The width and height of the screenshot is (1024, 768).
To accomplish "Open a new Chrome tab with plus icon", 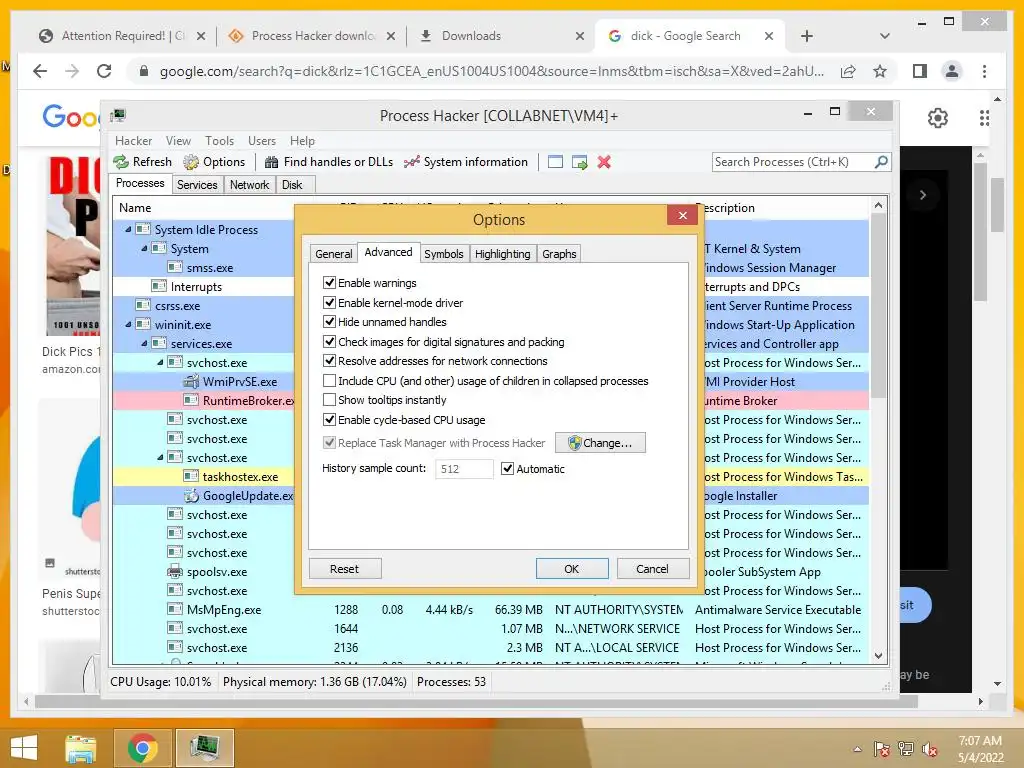I will click(807, 36).
